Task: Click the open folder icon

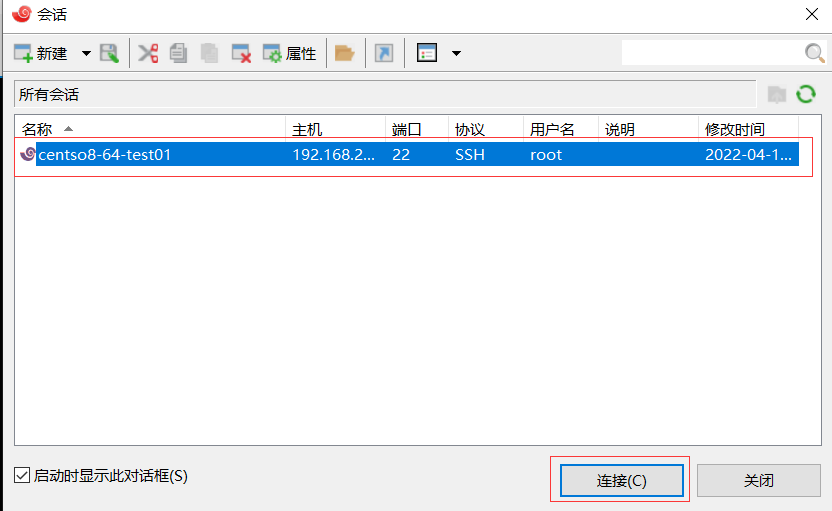Action: coord(344,53)
